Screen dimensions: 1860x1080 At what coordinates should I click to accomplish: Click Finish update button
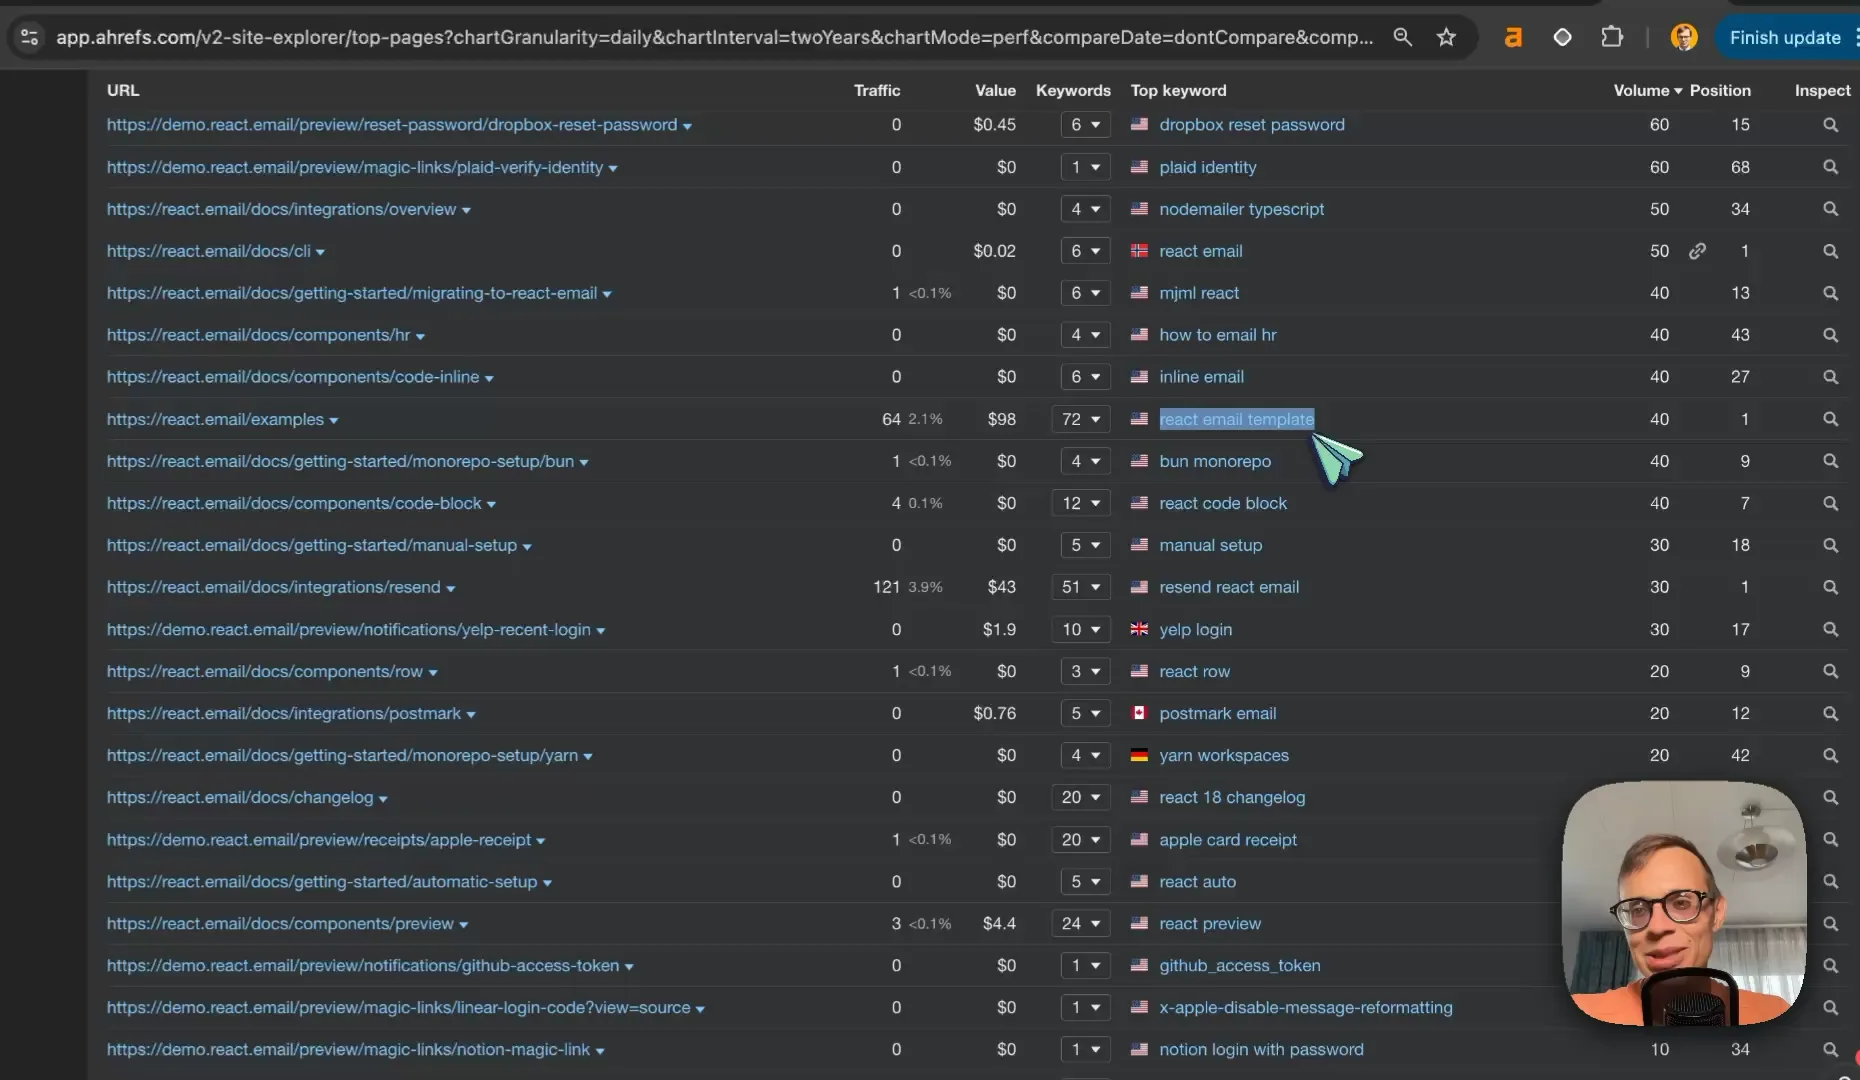1785,37
